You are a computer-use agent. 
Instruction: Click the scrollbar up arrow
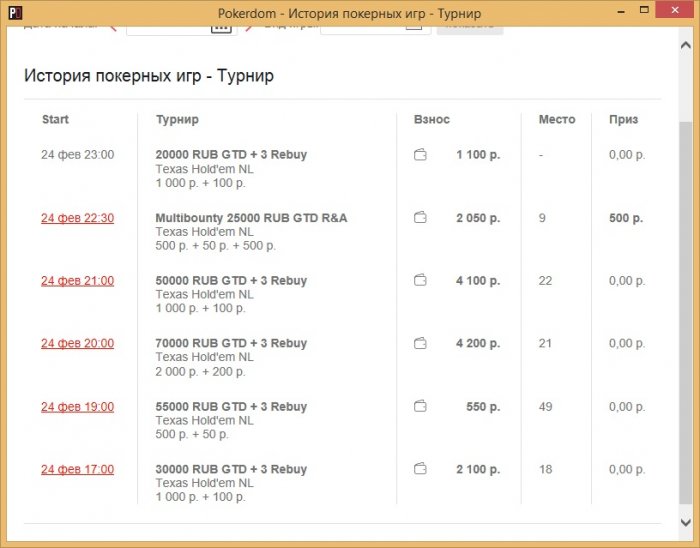tap(686, 45)
